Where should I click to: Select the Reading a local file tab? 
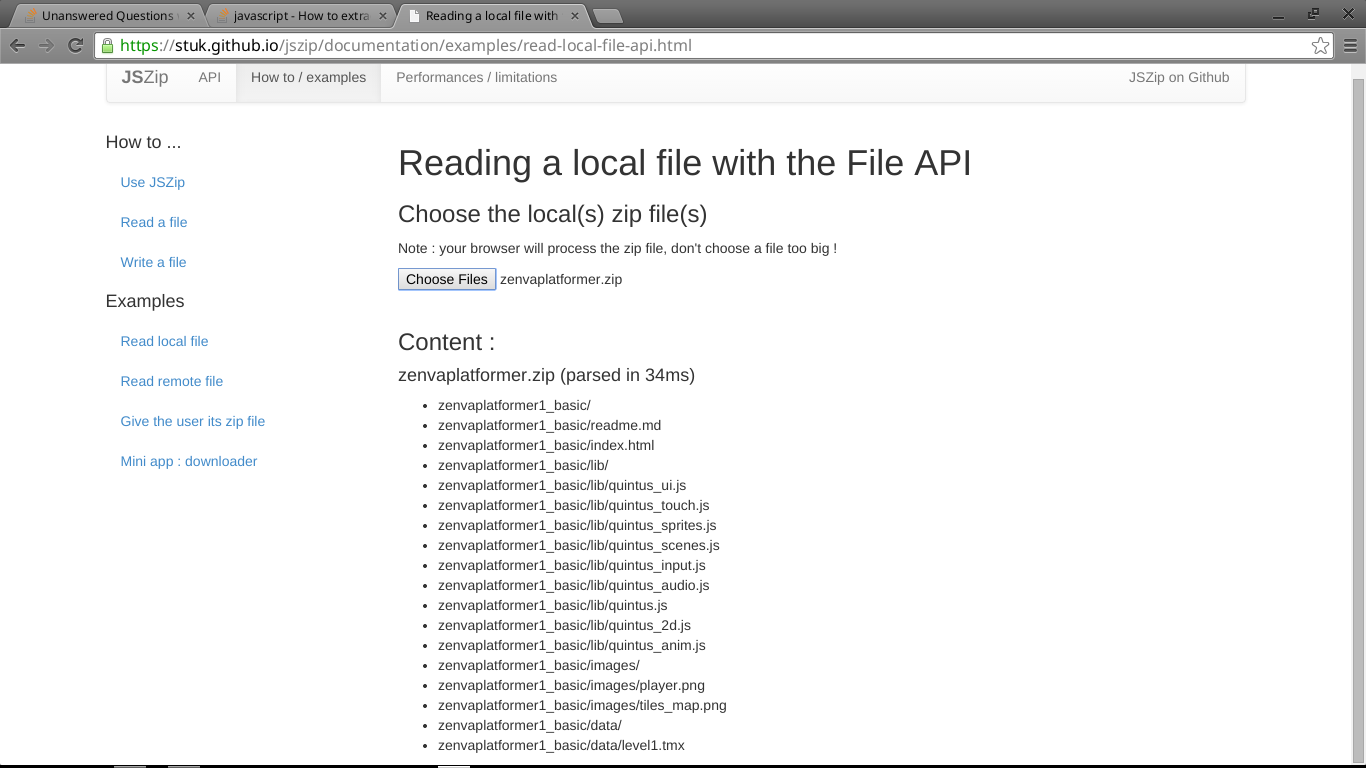tap(490, 16)
